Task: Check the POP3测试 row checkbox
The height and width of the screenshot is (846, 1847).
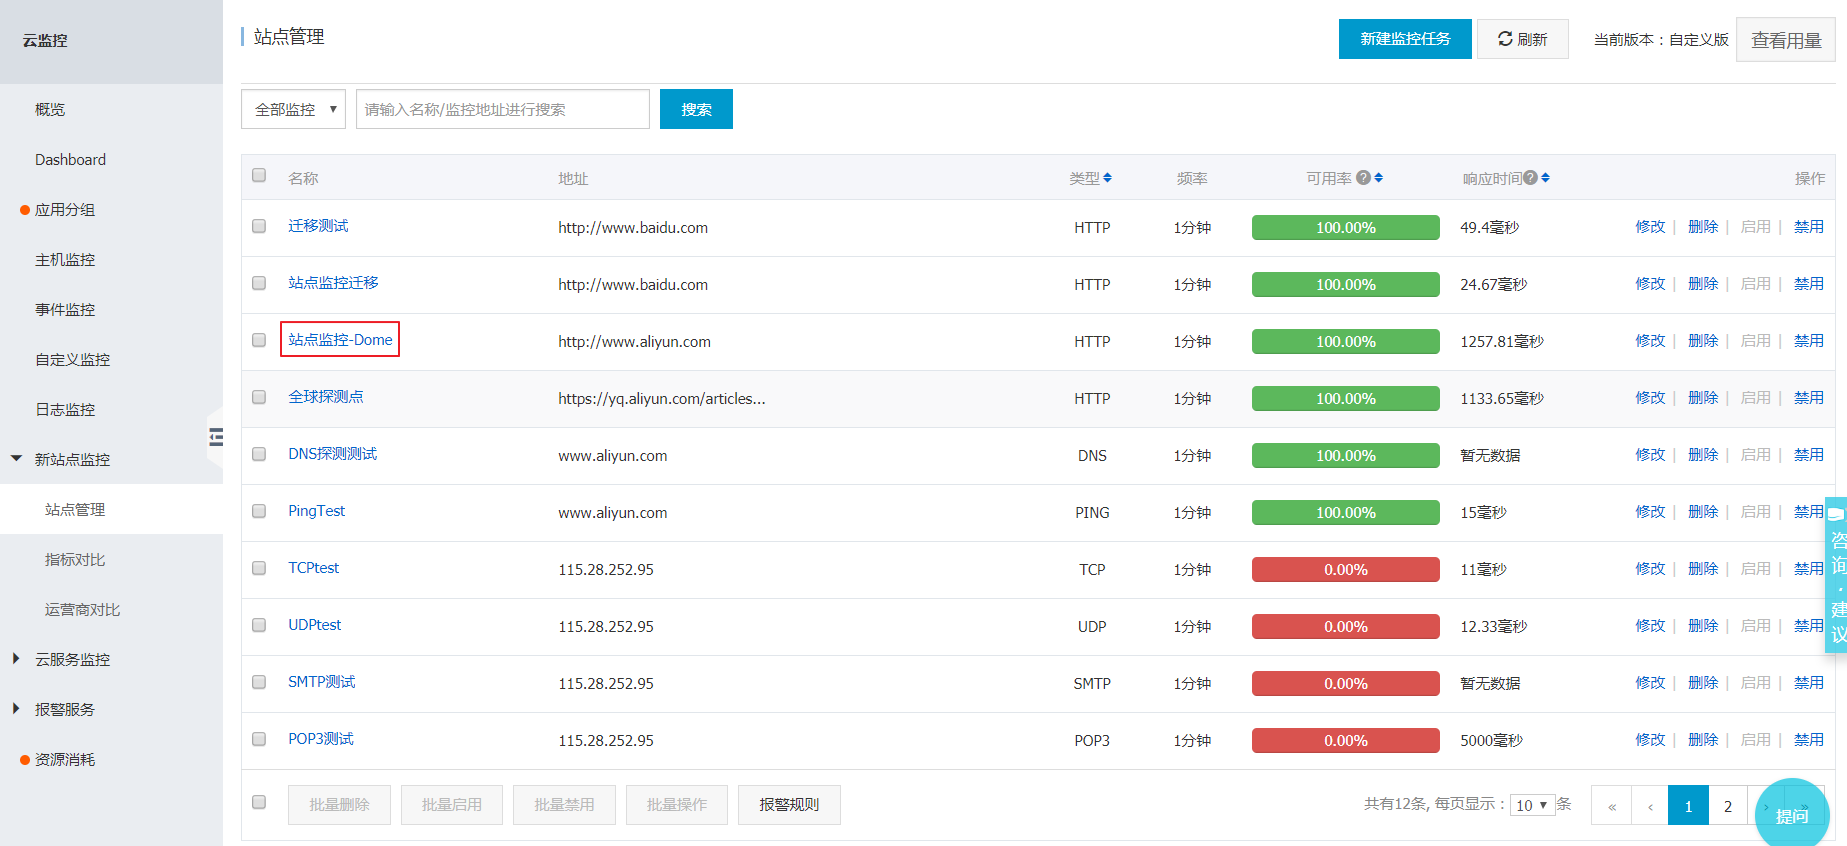Action: click(259, 739)
